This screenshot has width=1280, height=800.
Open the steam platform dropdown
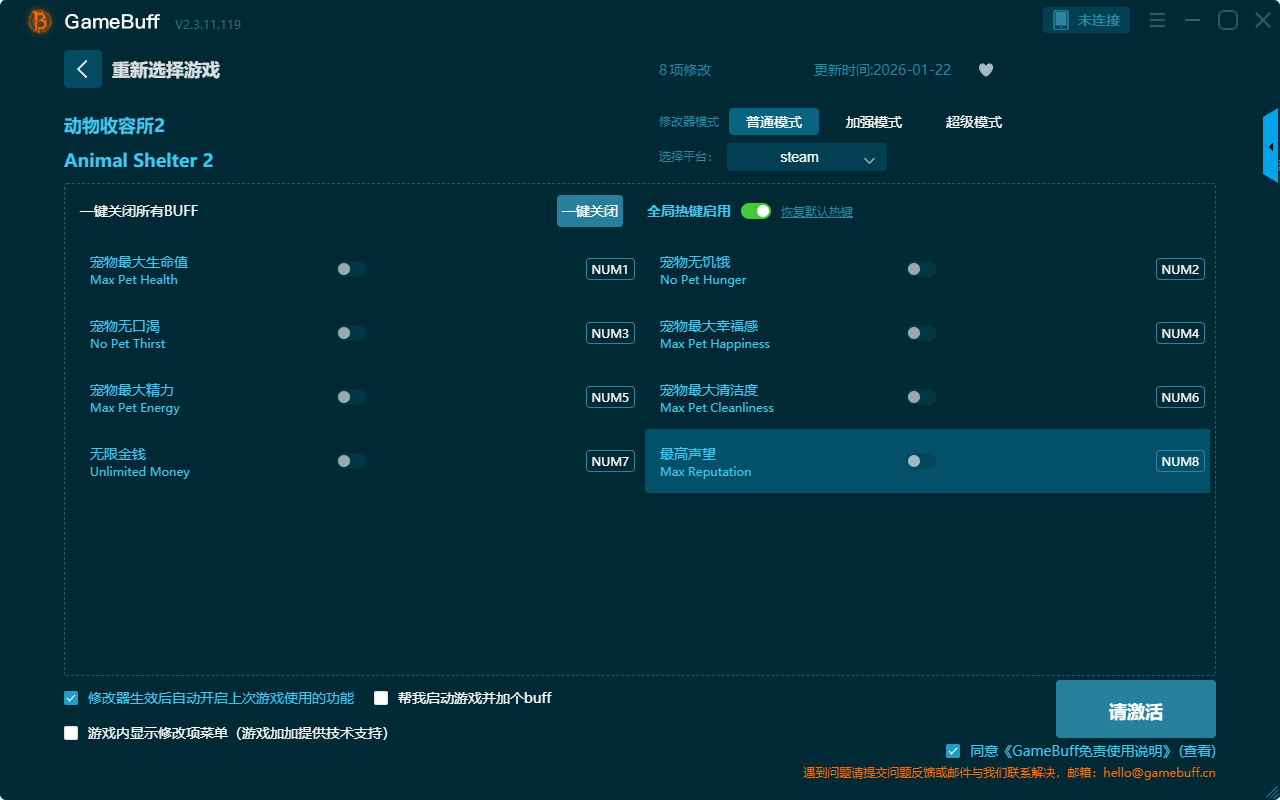click(807, 157)
